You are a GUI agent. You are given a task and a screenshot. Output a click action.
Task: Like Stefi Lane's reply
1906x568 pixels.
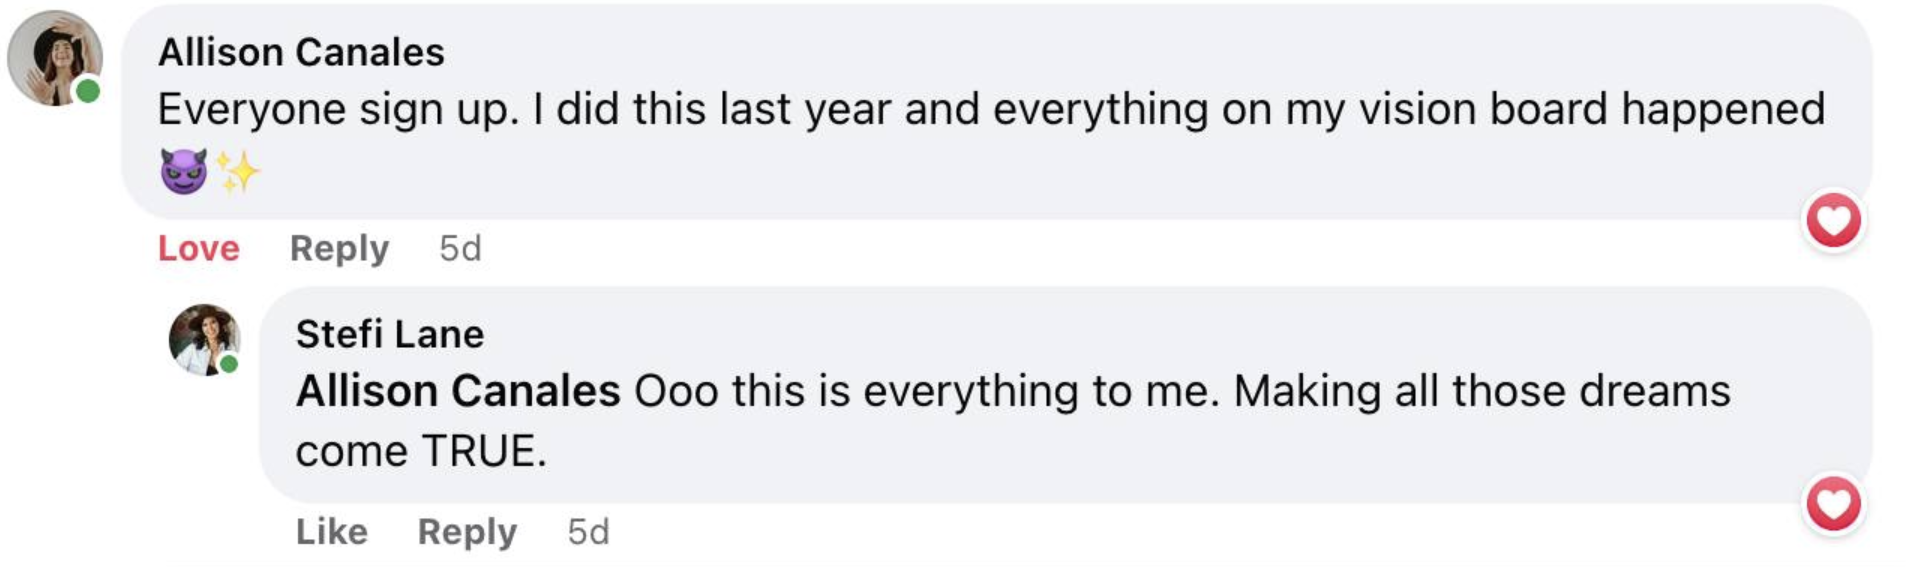pyautogui.click(x=331, y=531)
